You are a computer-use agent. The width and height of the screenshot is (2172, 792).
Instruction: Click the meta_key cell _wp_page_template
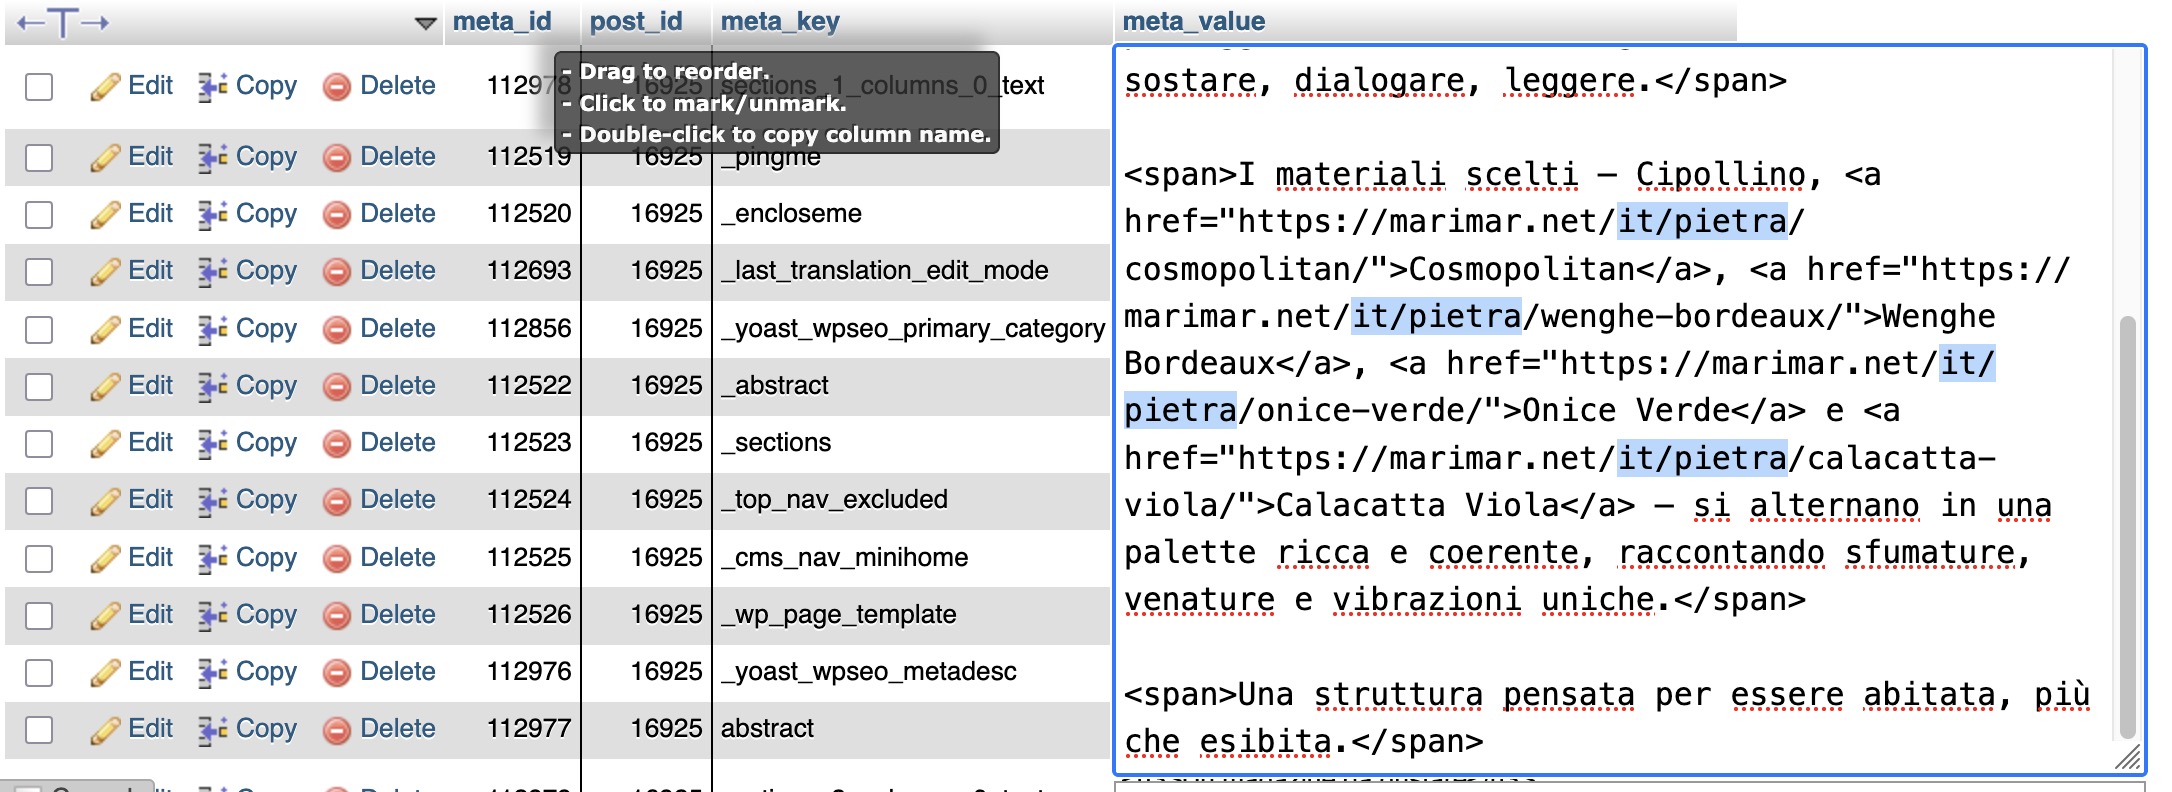(838, 614)
